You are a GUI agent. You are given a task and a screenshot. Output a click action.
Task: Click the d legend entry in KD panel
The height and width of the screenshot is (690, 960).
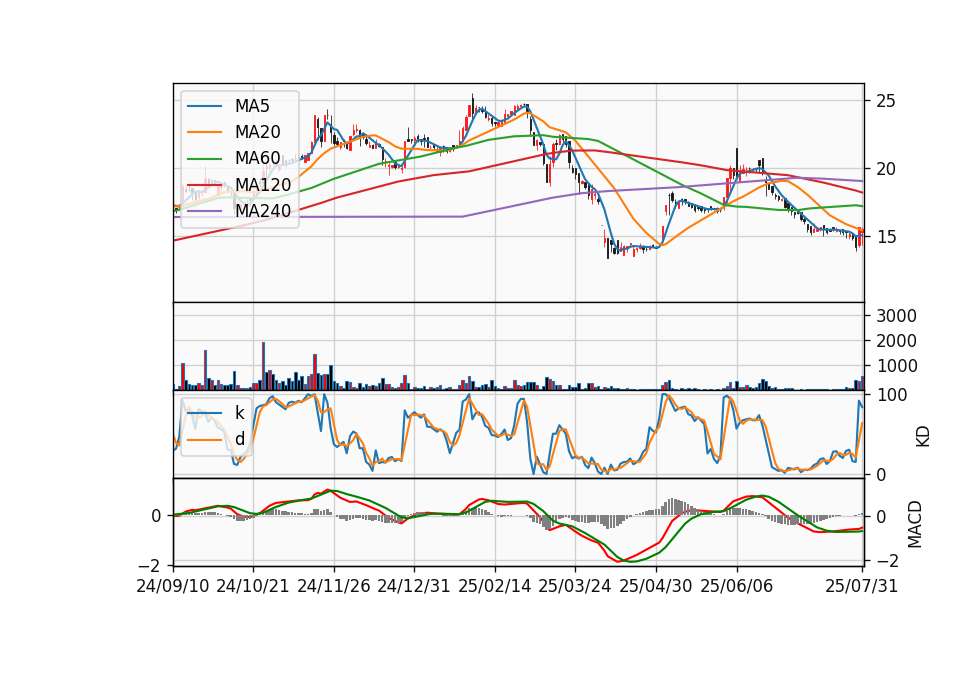click(239, 439)
